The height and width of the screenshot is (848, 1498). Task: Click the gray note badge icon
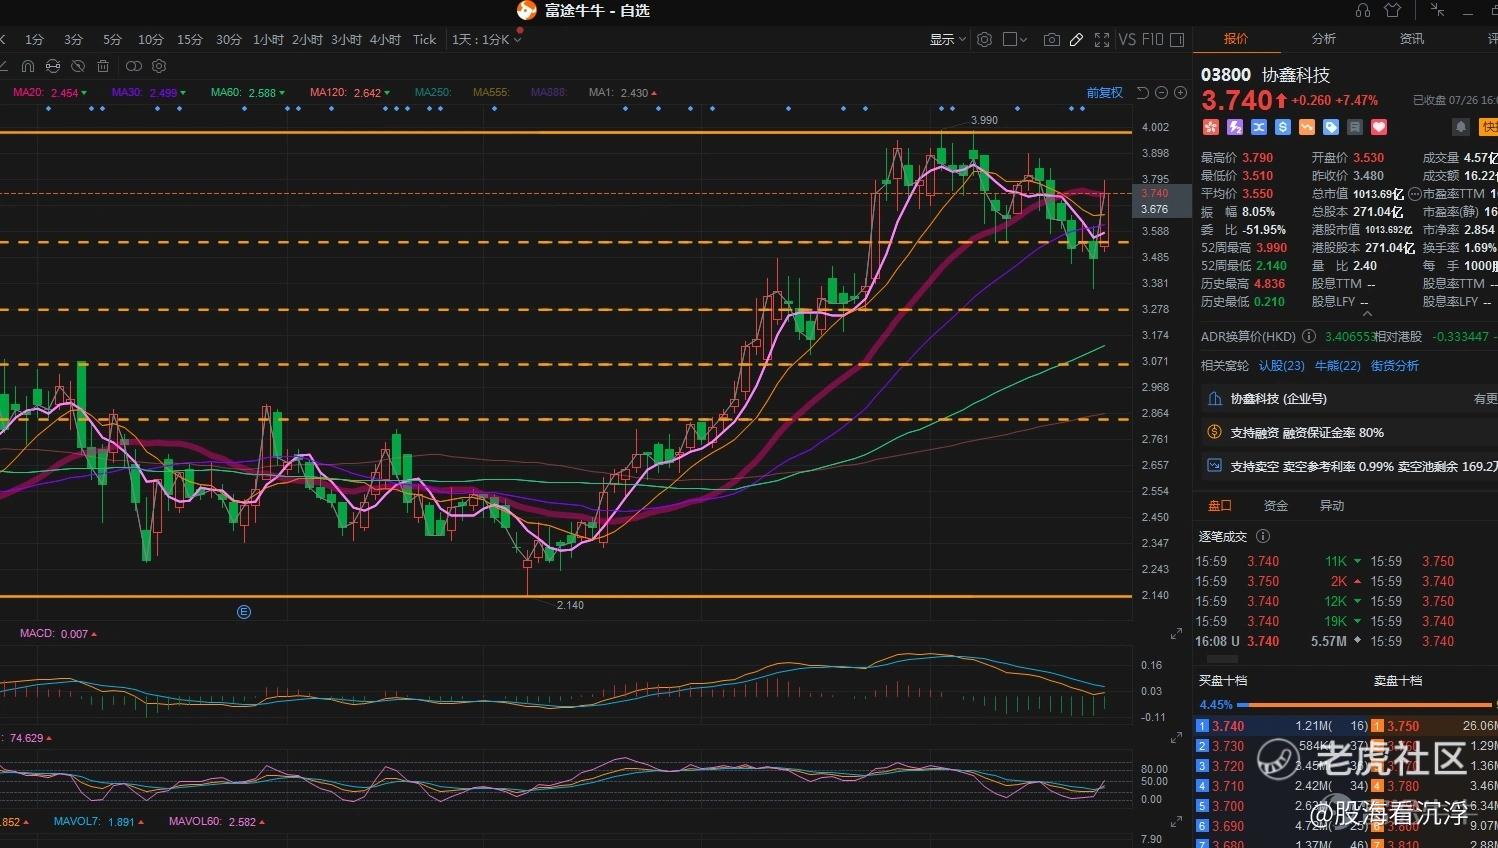[1355, 127]
